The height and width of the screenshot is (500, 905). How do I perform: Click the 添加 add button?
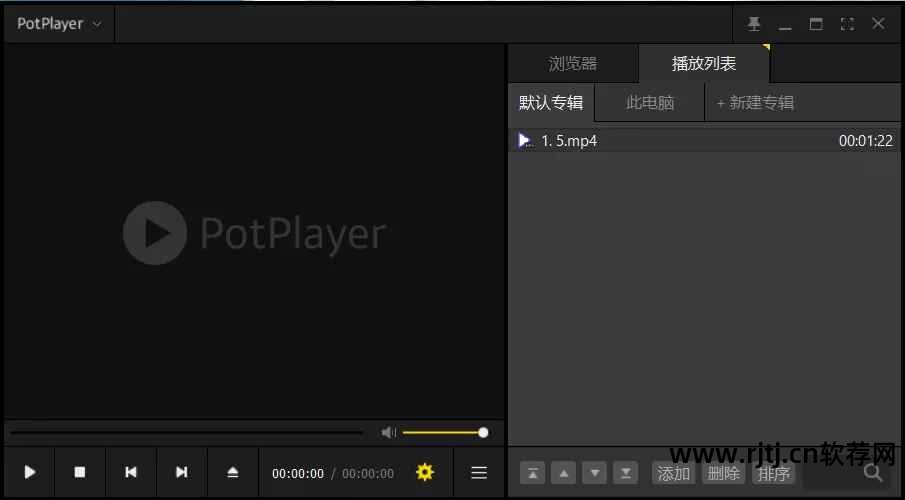click(674, 473)
